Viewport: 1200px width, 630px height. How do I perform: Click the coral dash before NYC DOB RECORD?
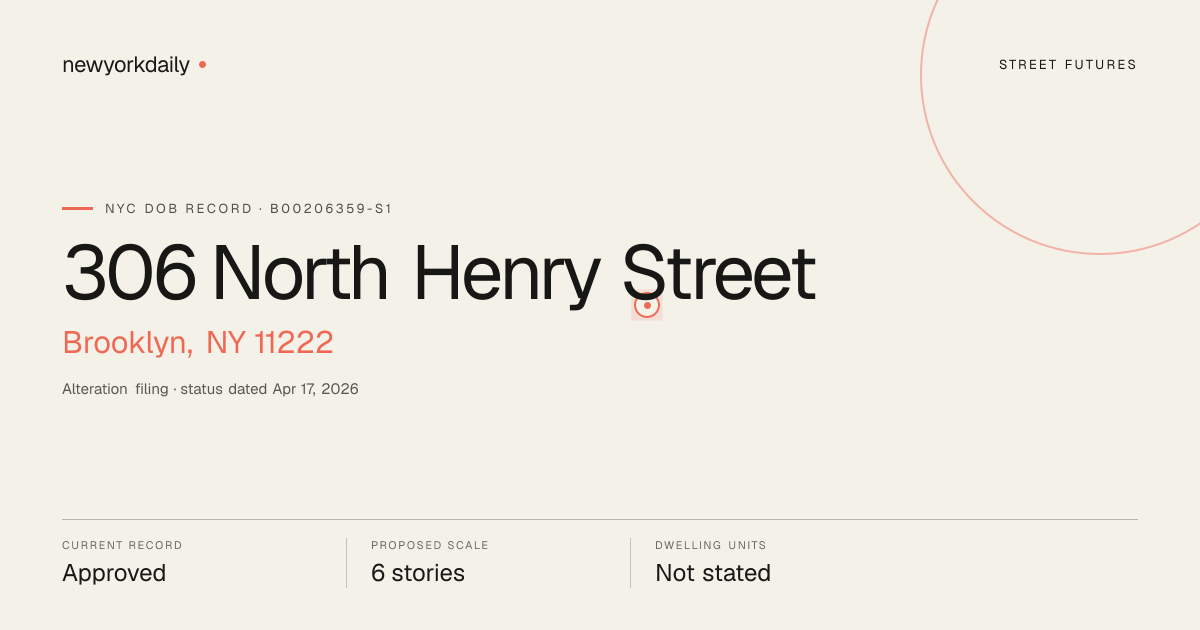tap(77, 208)
